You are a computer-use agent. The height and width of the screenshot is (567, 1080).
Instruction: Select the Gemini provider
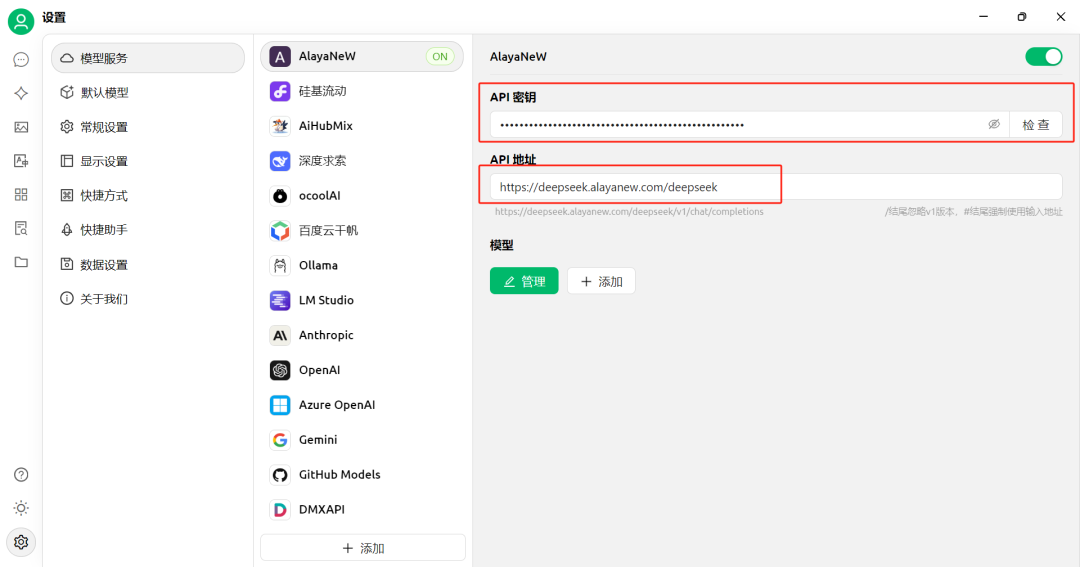[362, 440]
